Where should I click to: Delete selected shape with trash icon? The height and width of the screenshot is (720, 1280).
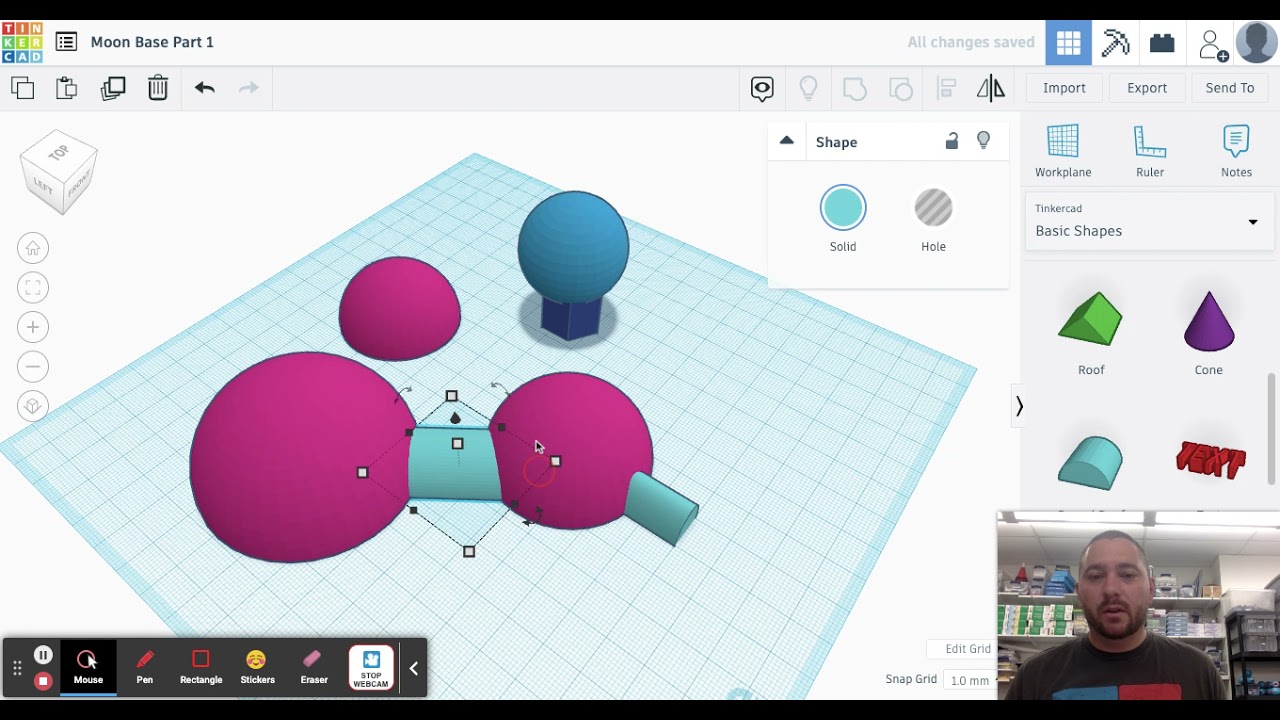click(x=158, y=88)
